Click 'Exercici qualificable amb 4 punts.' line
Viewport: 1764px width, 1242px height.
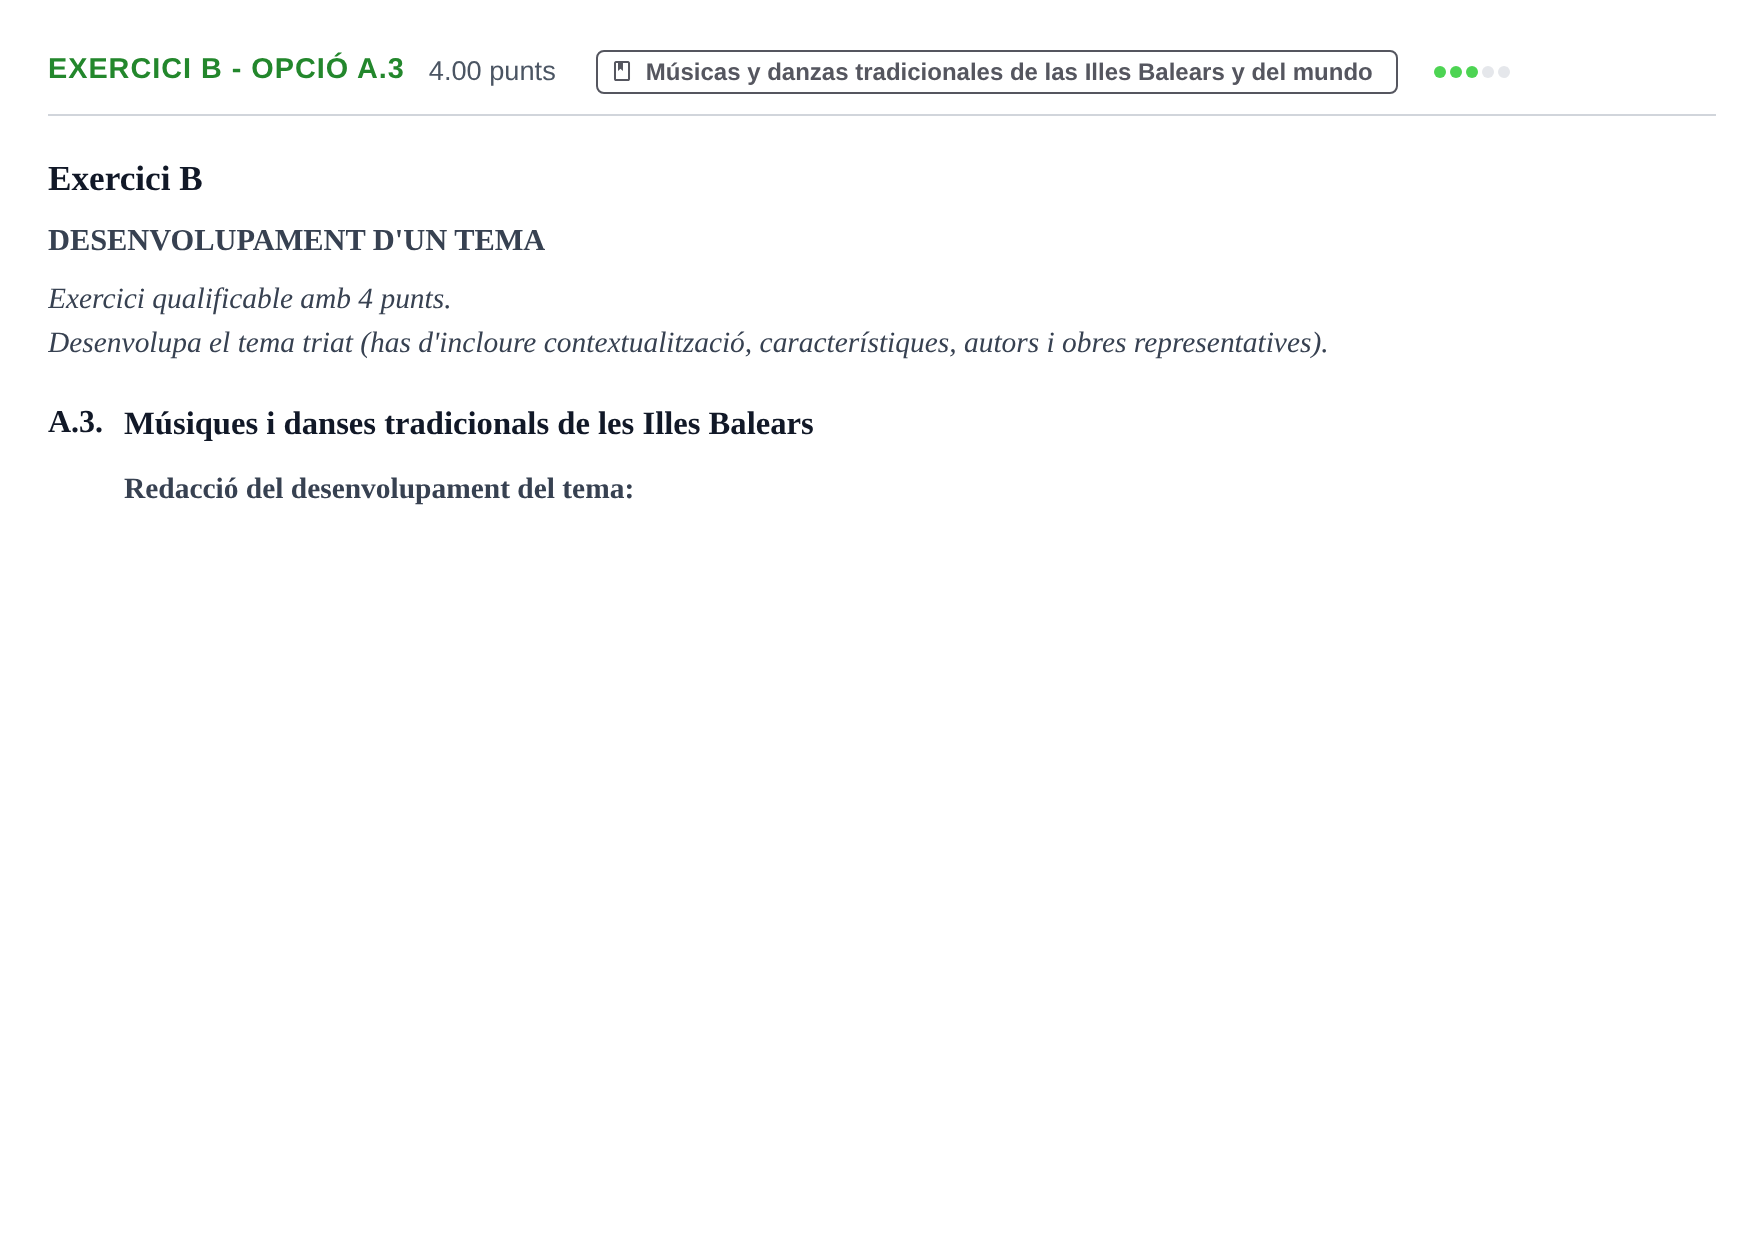250,299
